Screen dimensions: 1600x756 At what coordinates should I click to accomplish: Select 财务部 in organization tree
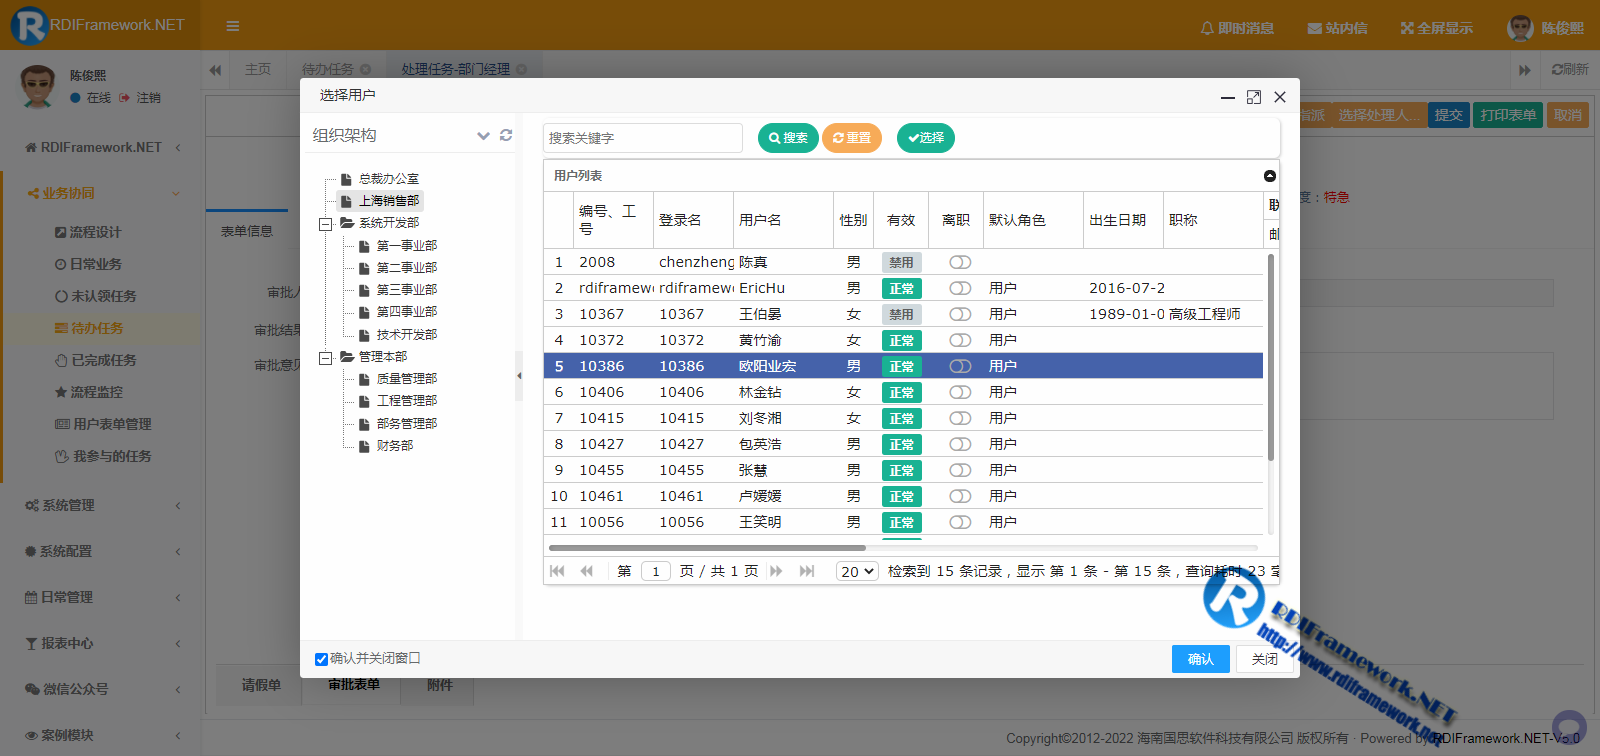click(395, 446)
